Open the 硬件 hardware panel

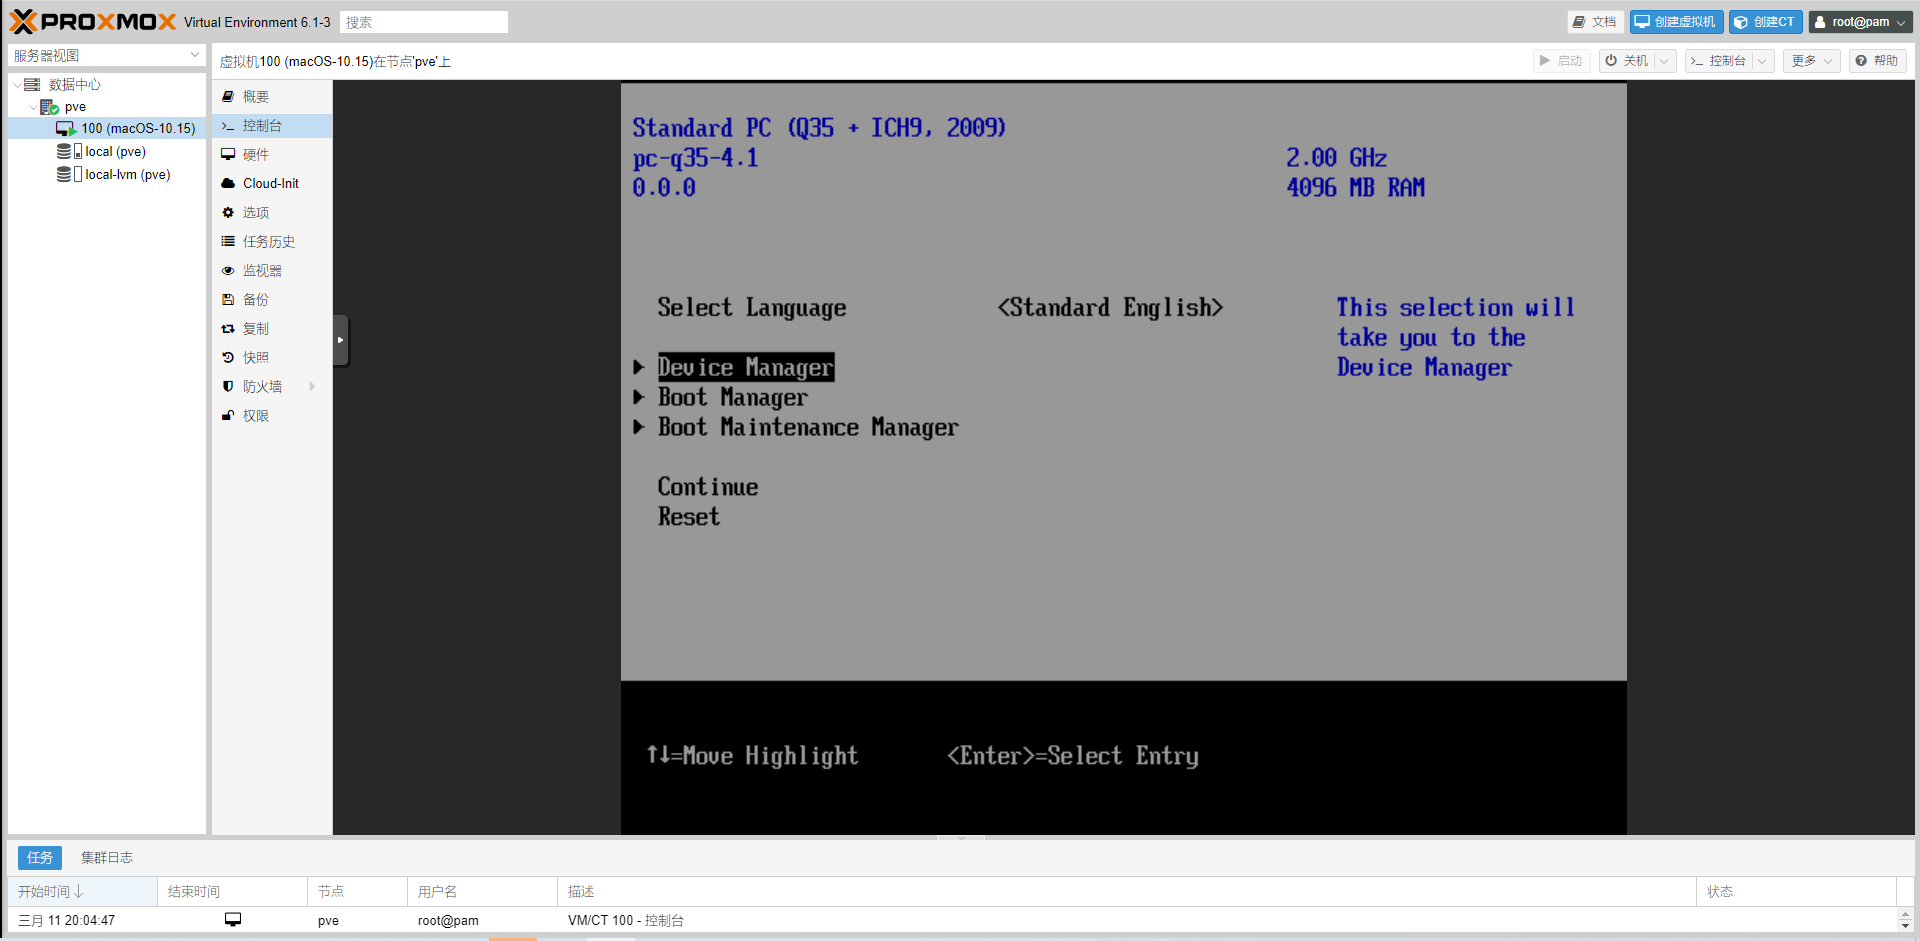255,155
